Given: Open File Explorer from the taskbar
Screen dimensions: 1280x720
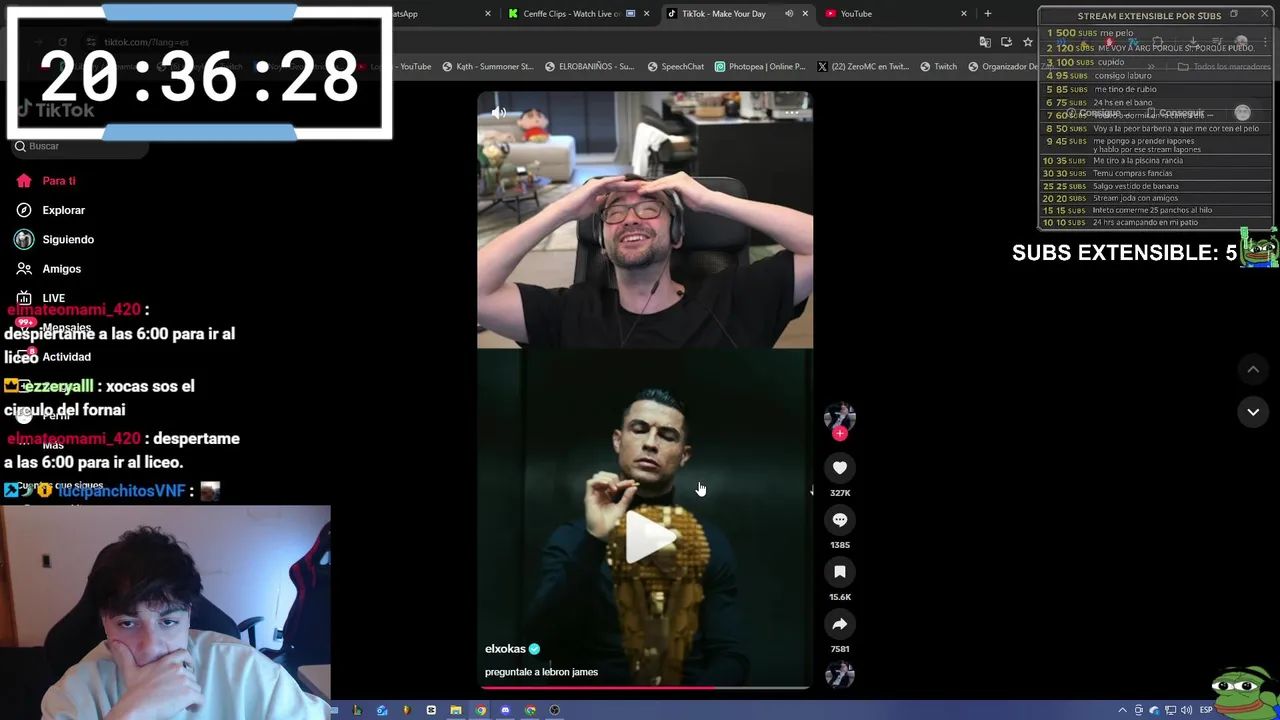Looking at the screenshot, I should coord(456,711).
